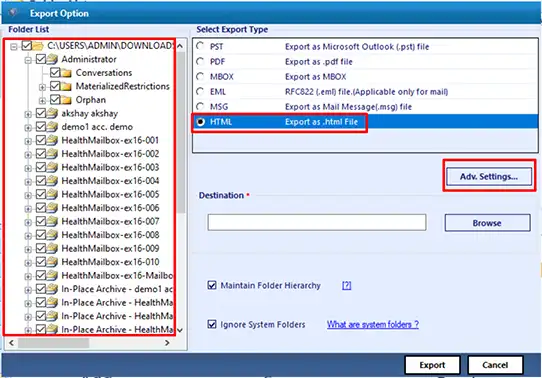Expand the HealthMailbox-ex16-008 node

click(28, 236)
